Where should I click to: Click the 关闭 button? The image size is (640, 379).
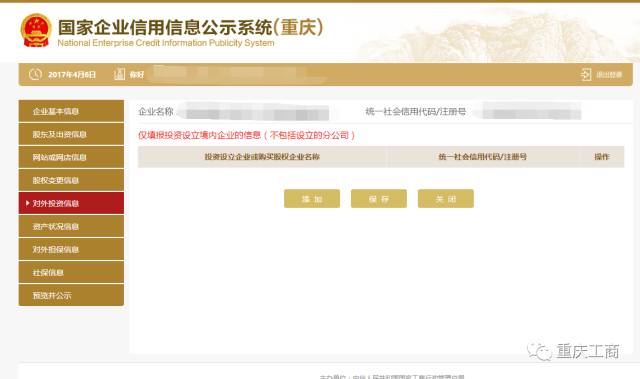coord(446,199)
